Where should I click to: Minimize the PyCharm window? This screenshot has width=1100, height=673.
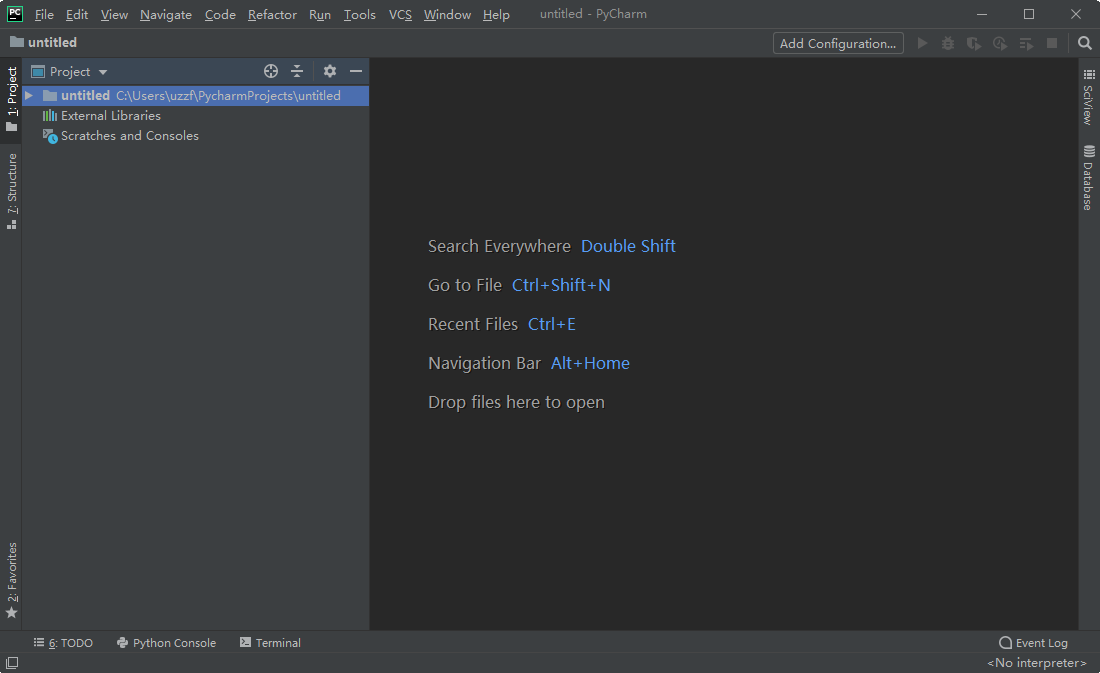click(982, 14)
